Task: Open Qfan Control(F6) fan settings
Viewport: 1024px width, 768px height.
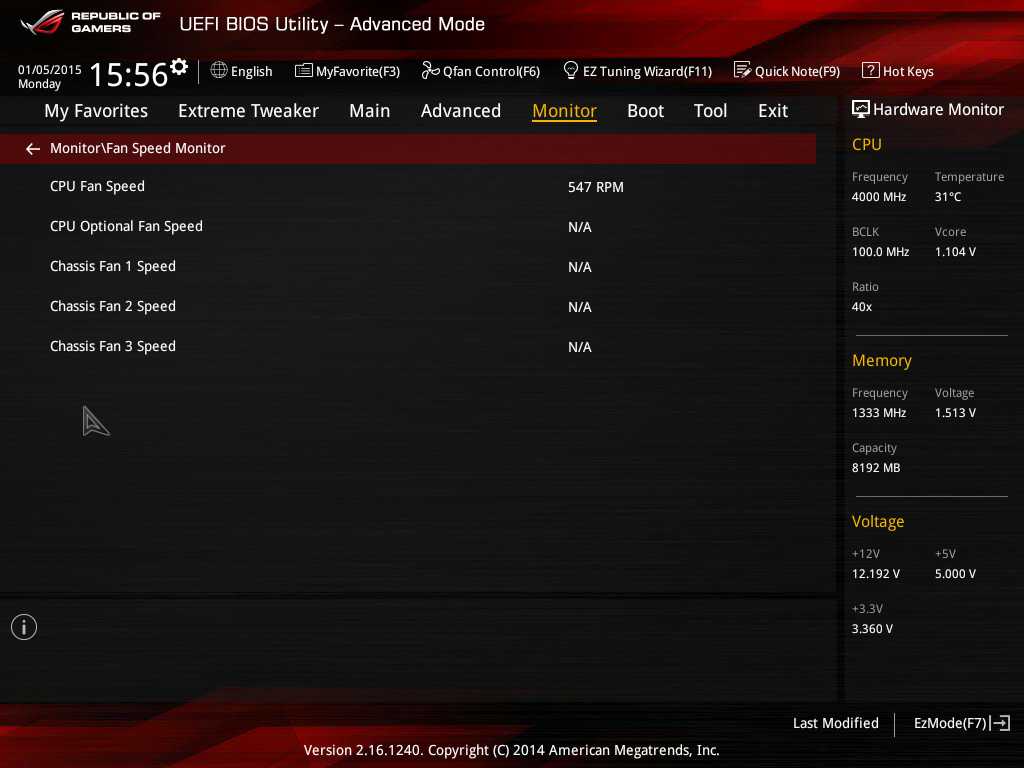Action: tap(480, 71)
